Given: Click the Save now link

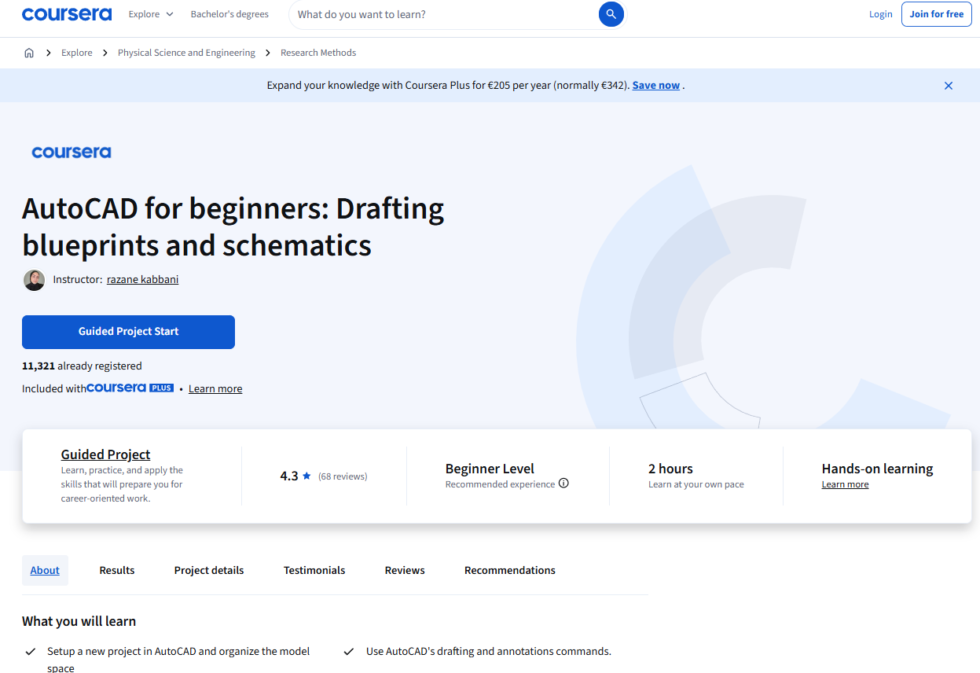Looking at the screenshot, I should 656,86.
